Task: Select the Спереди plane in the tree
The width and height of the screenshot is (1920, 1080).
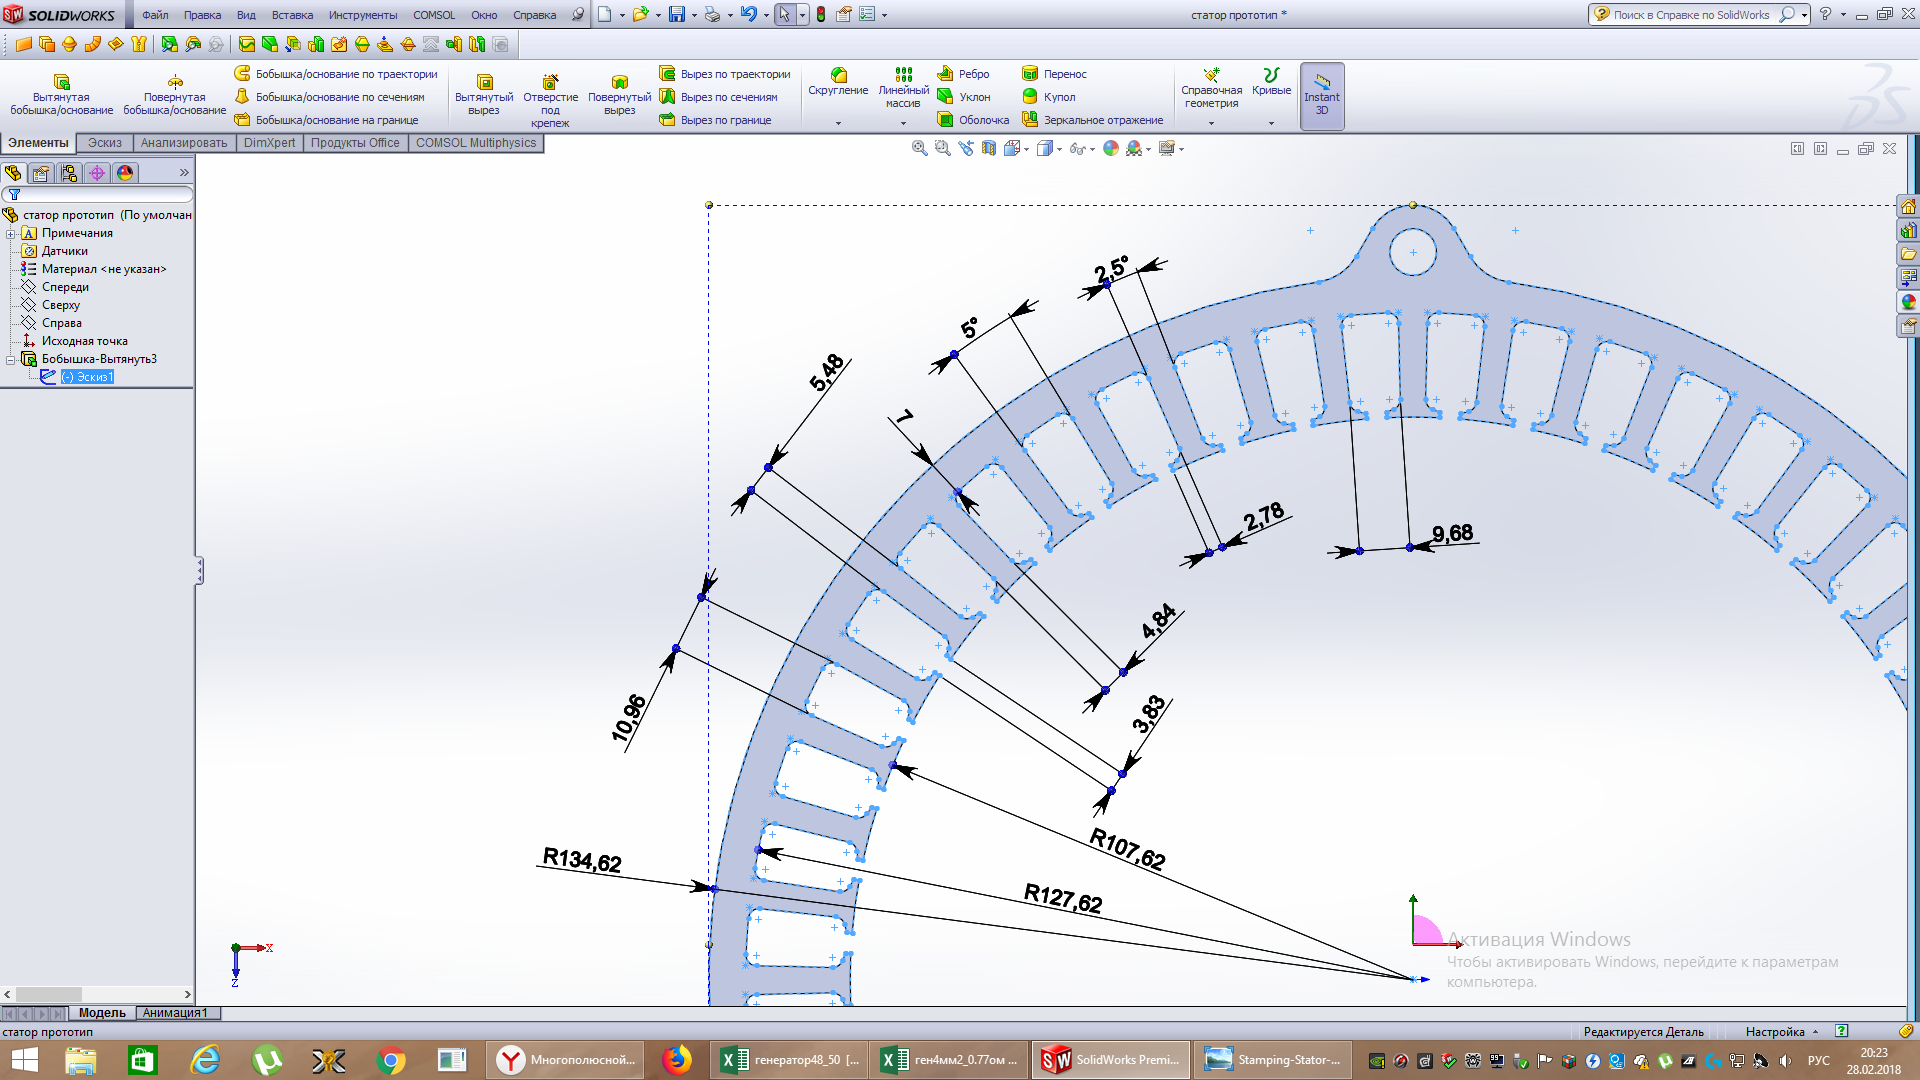Action: [65, 287]
